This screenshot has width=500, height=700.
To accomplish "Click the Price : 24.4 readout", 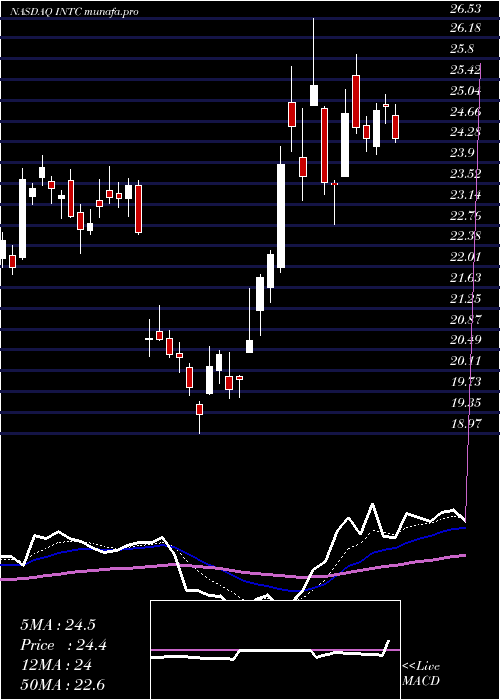I will pyautogui.click(x=63, y=645).
